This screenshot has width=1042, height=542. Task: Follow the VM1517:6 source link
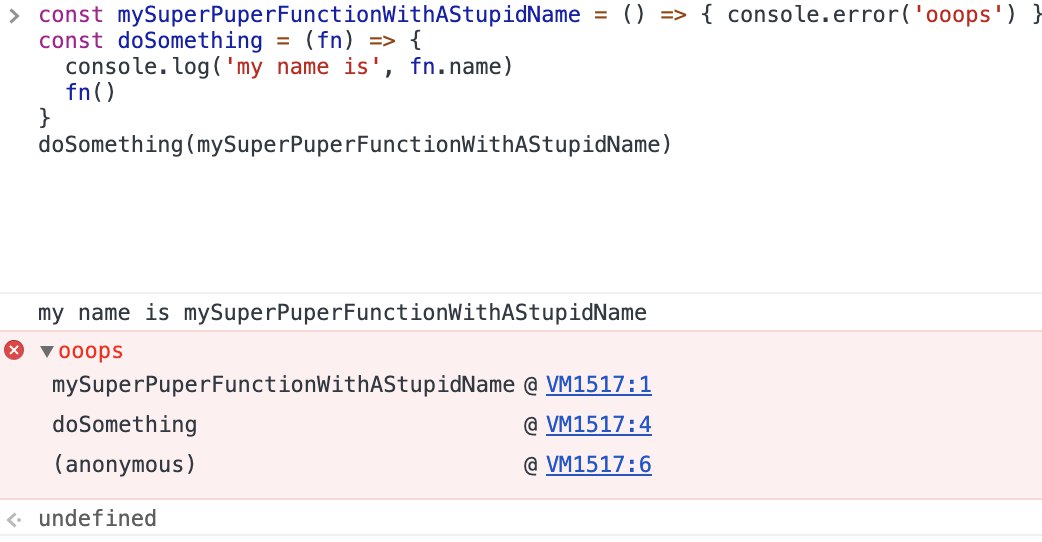click(x=598, y=465)
